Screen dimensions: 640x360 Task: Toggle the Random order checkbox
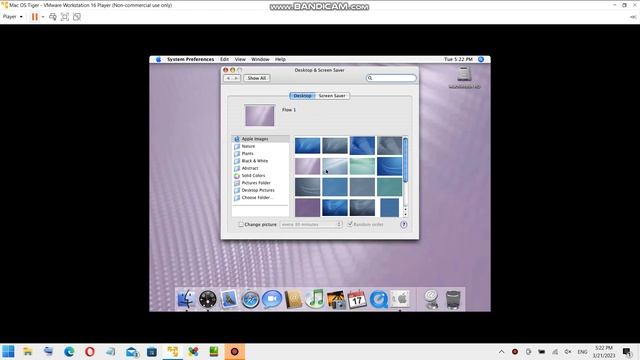pos(350,224)
